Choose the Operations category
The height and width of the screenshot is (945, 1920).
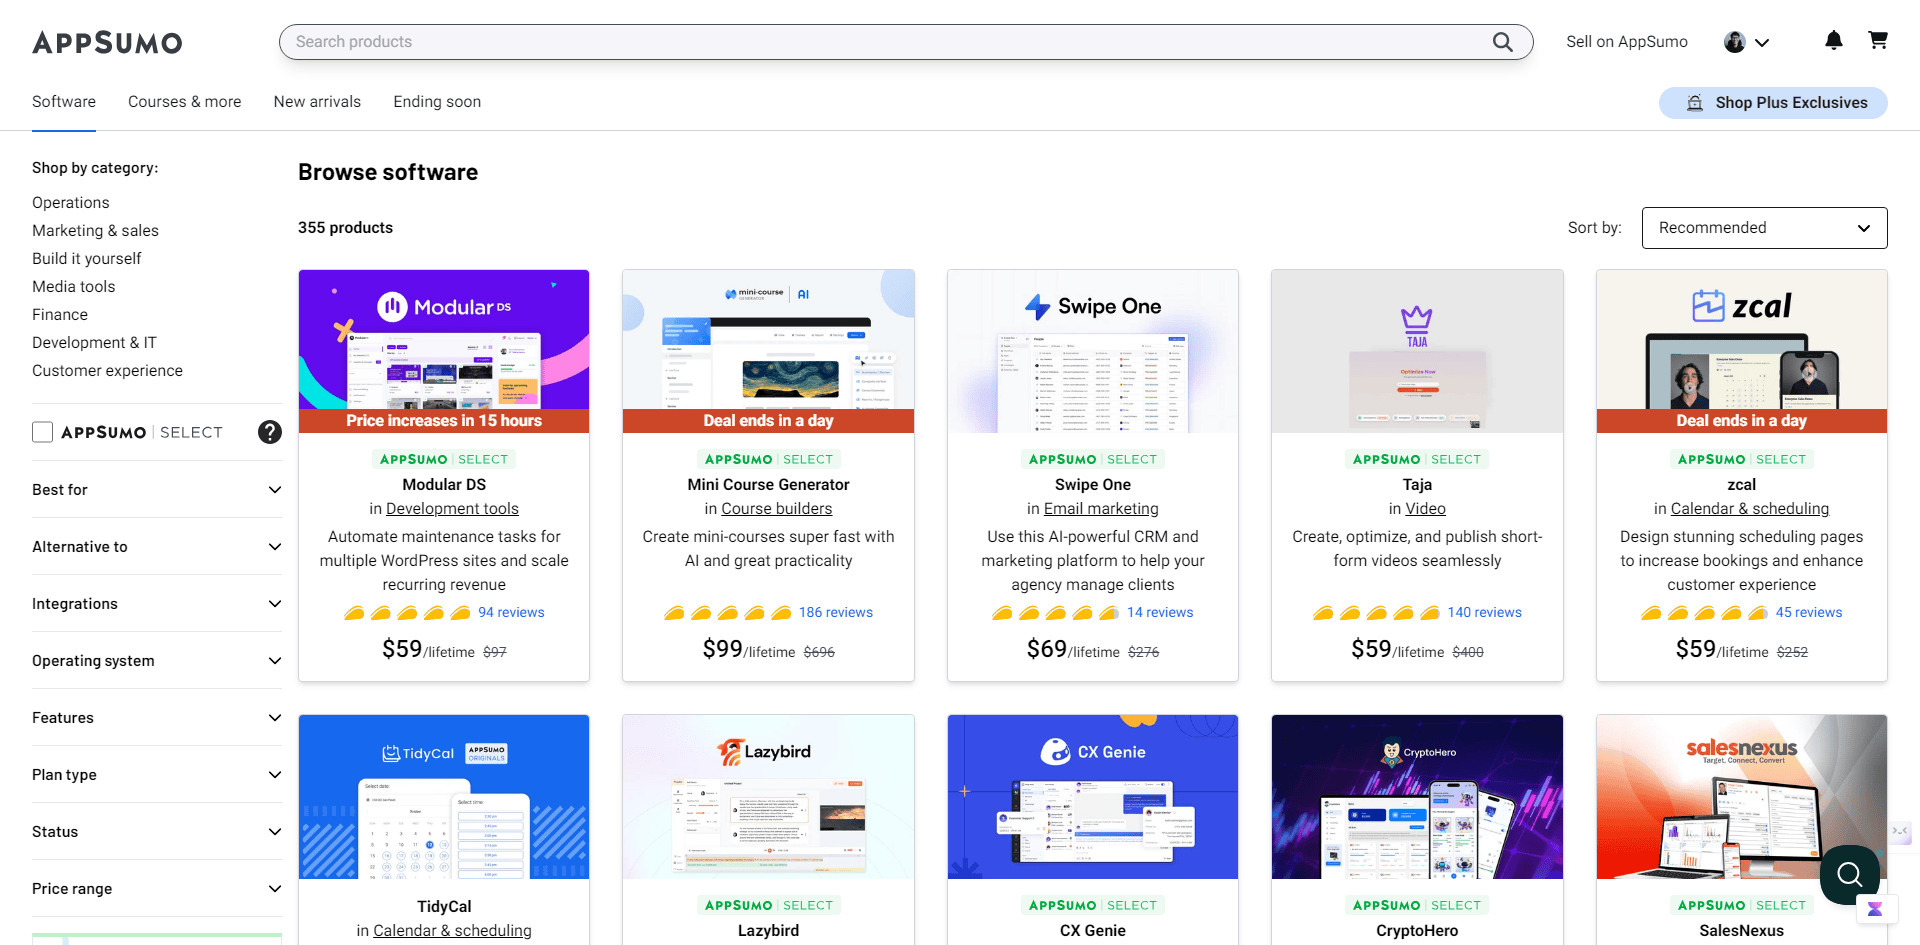70,203
